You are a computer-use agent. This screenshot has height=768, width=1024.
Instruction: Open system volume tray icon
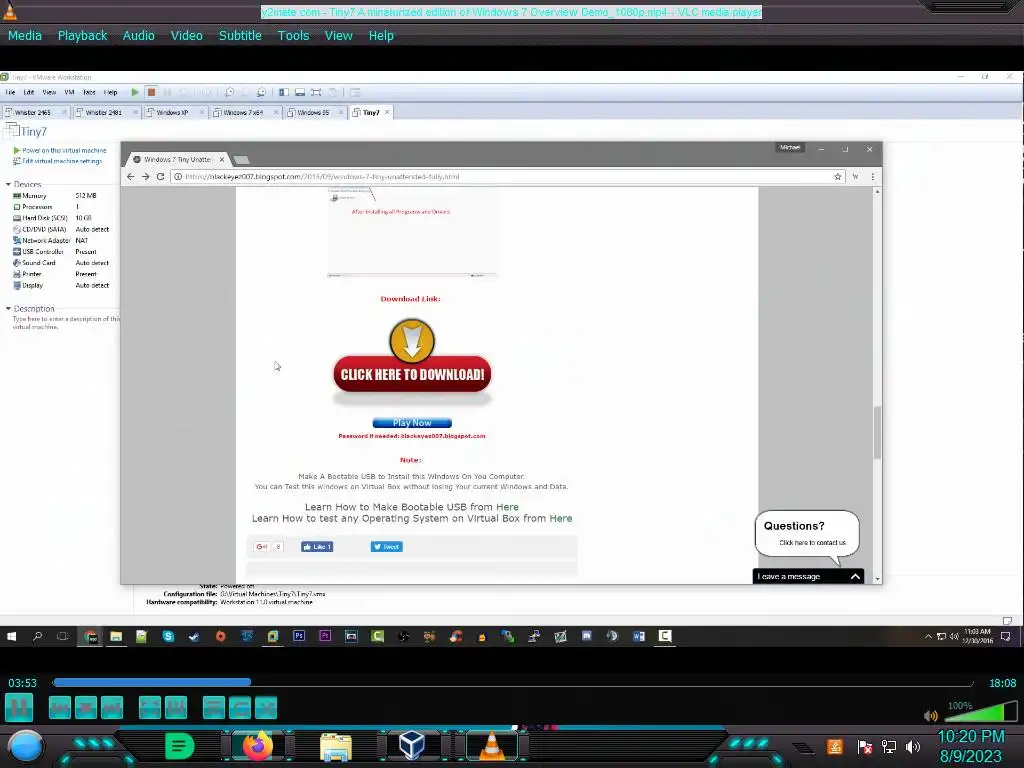[913, 746]
